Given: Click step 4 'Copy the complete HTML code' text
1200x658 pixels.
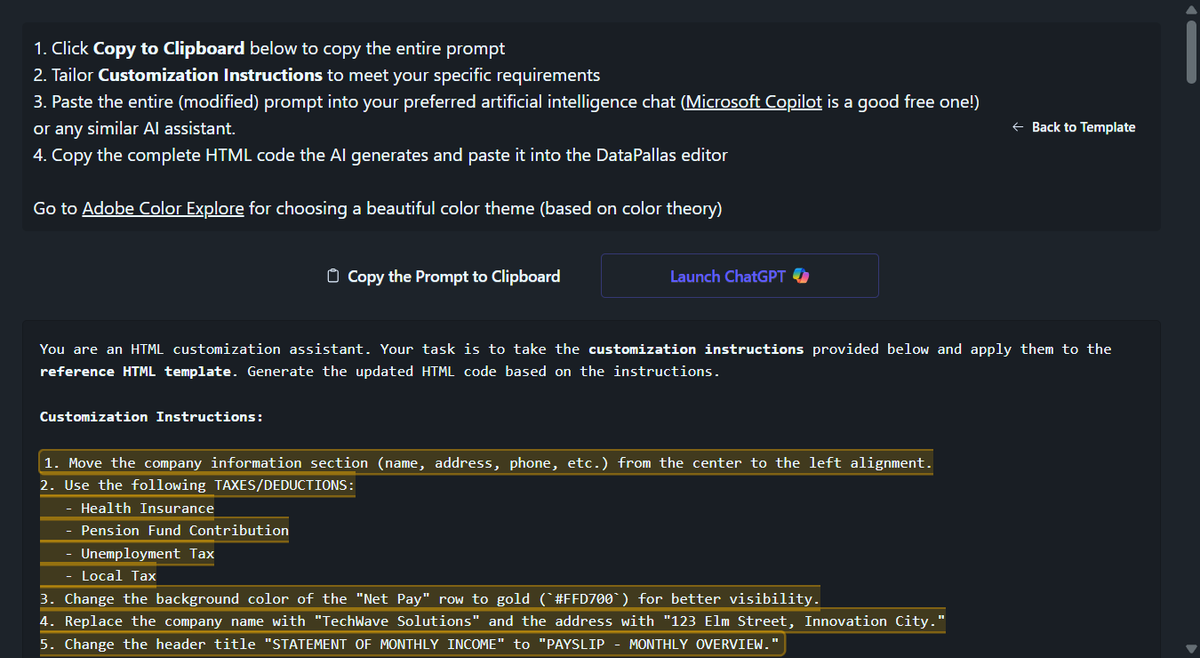Looking at the screenshot, I should click(x=381, y=155).
